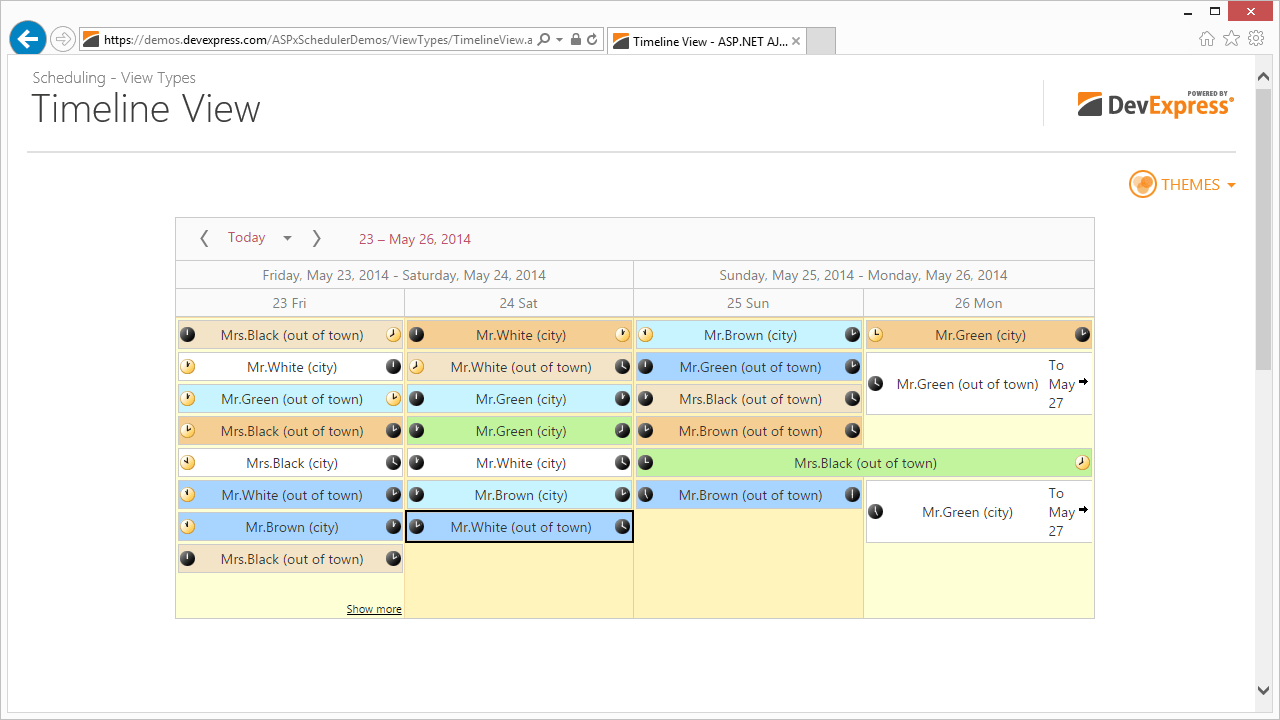
Task: Go back with the browser back arrow
Action: (x=28, y=39)
